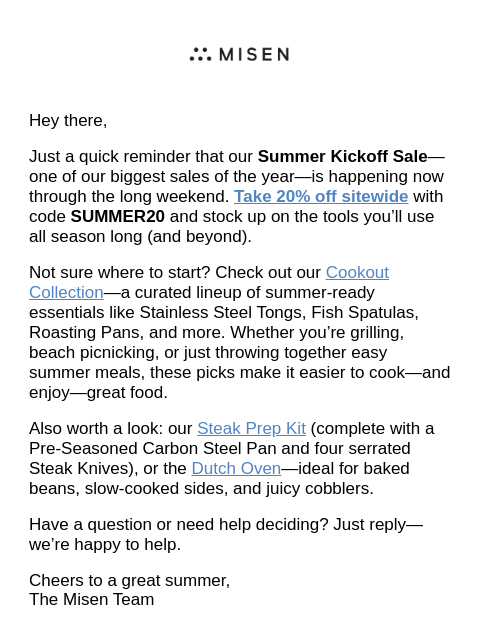Click the bold Summer Kickoff Sale text
Screen dimensions: 480x640
click(343, 156)
